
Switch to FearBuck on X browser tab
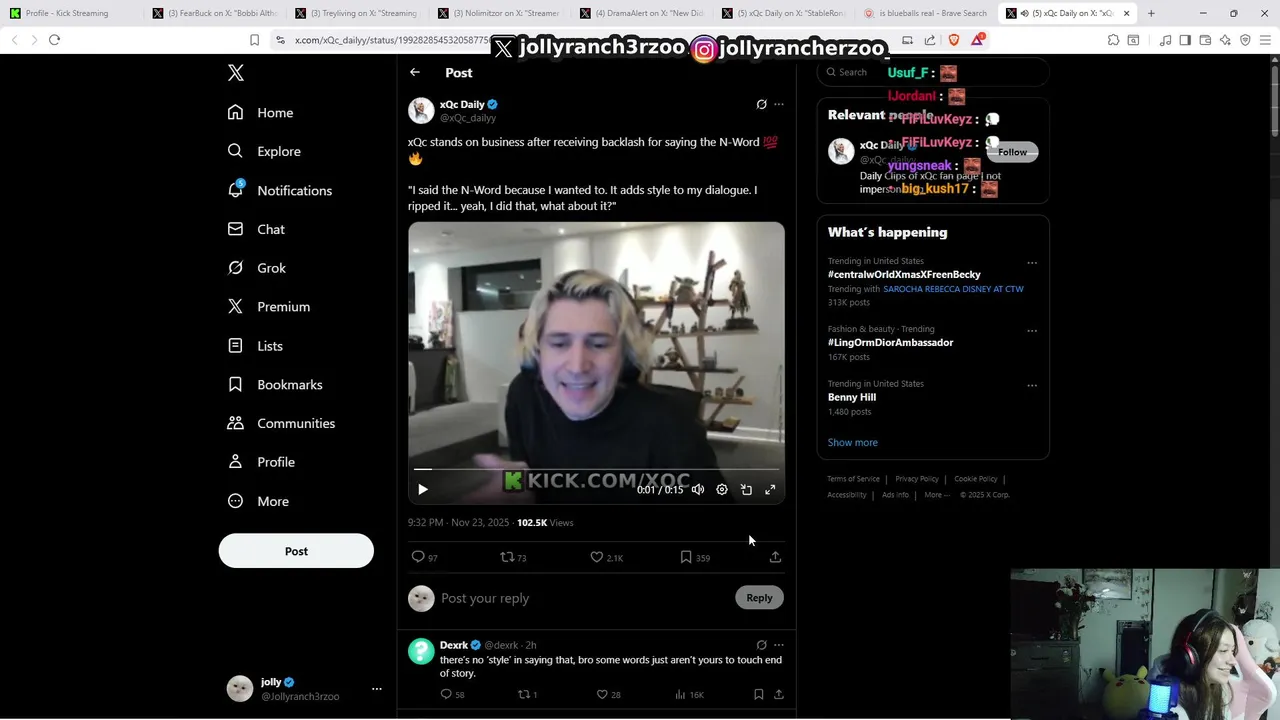(x=213, y=13)
